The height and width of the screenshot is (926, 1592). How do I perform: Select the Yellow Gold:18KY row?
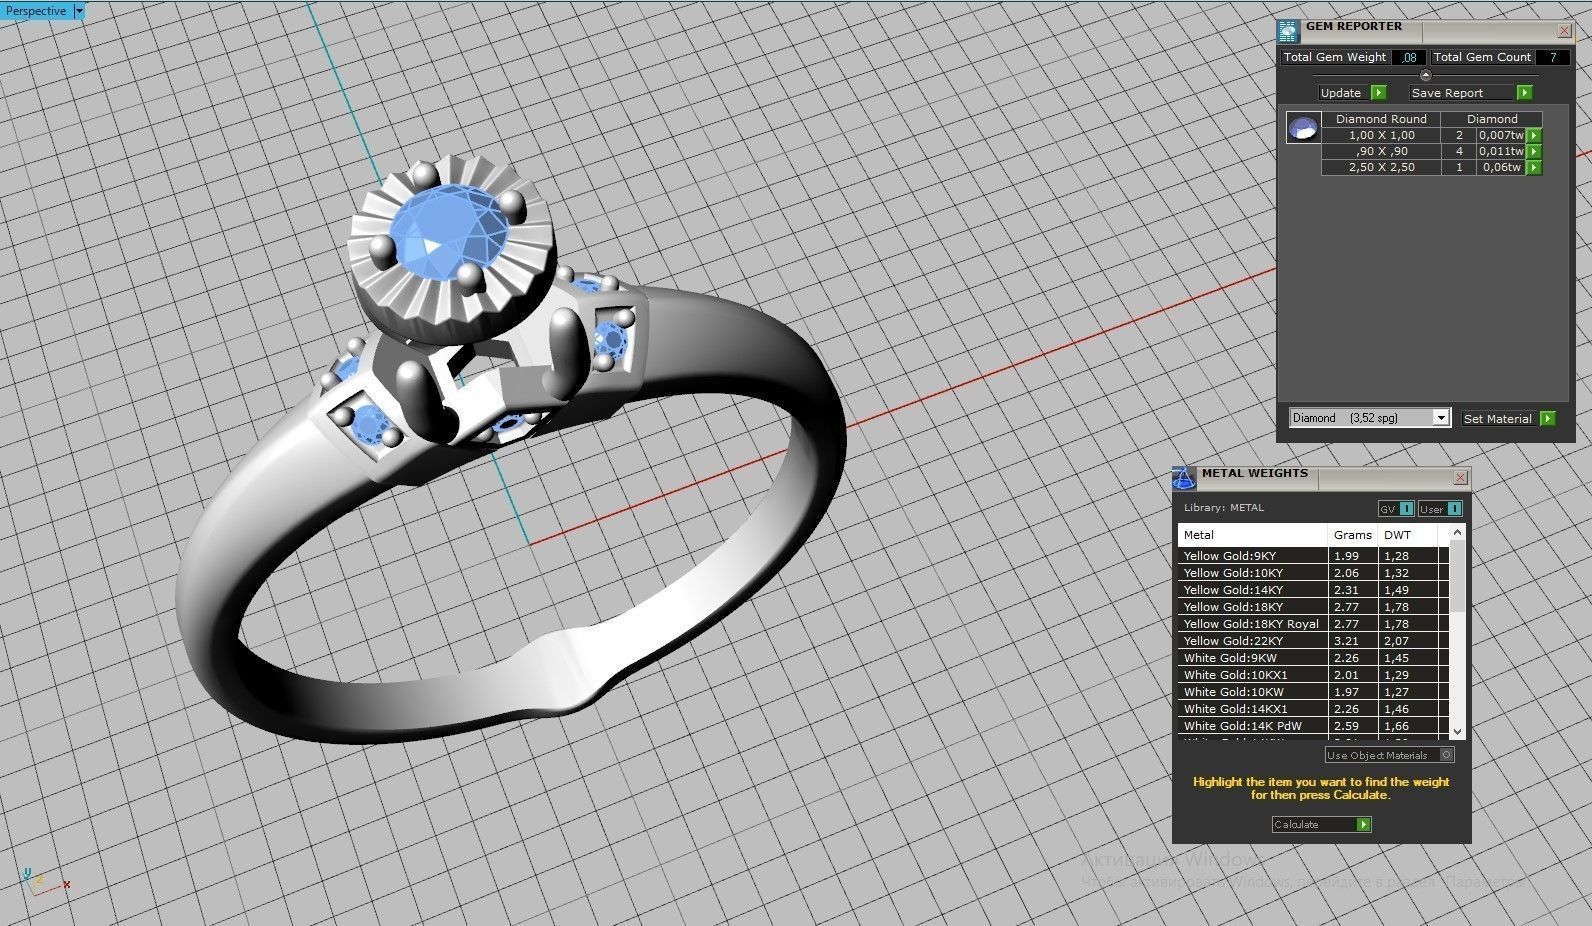click(1313, 607)
